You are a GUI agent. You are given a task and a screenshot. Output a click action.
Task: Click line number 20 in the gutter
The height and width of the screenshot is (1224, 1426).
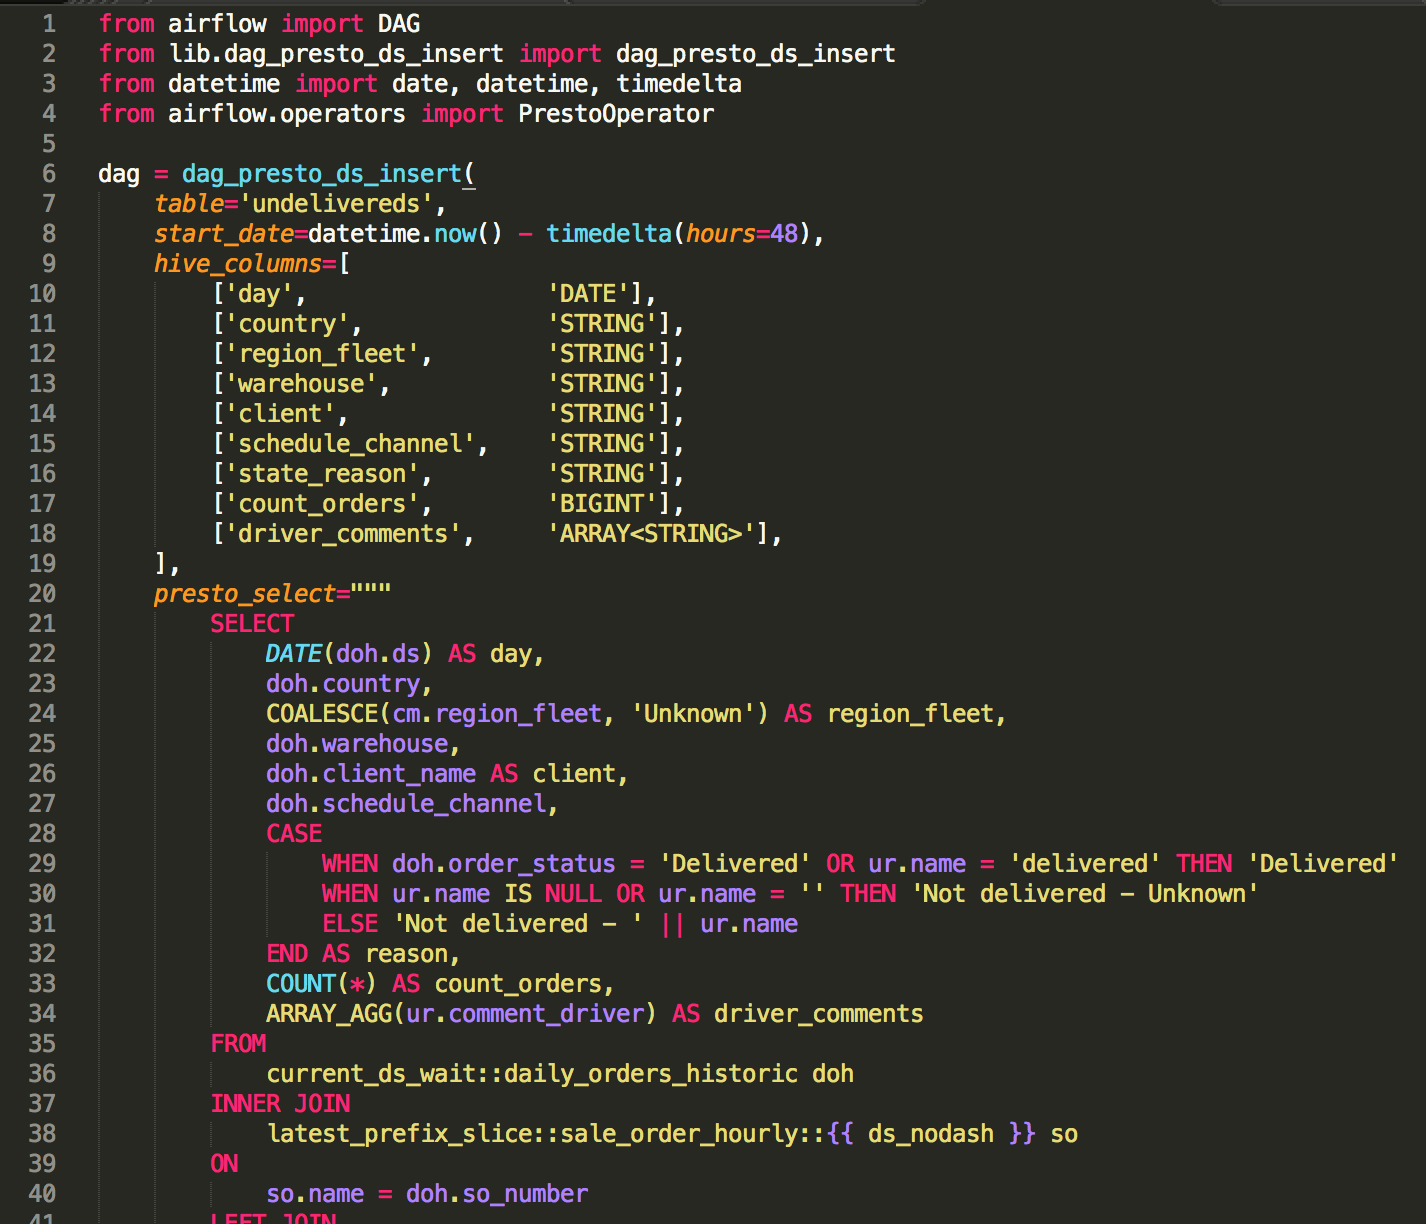pos(42,594)
